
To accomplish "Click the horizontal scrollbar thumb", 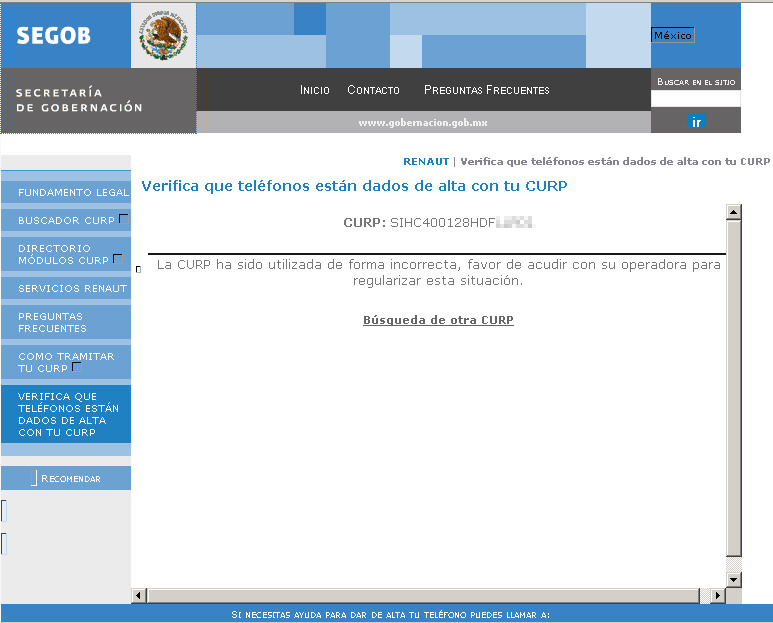I will coord(423,595).
